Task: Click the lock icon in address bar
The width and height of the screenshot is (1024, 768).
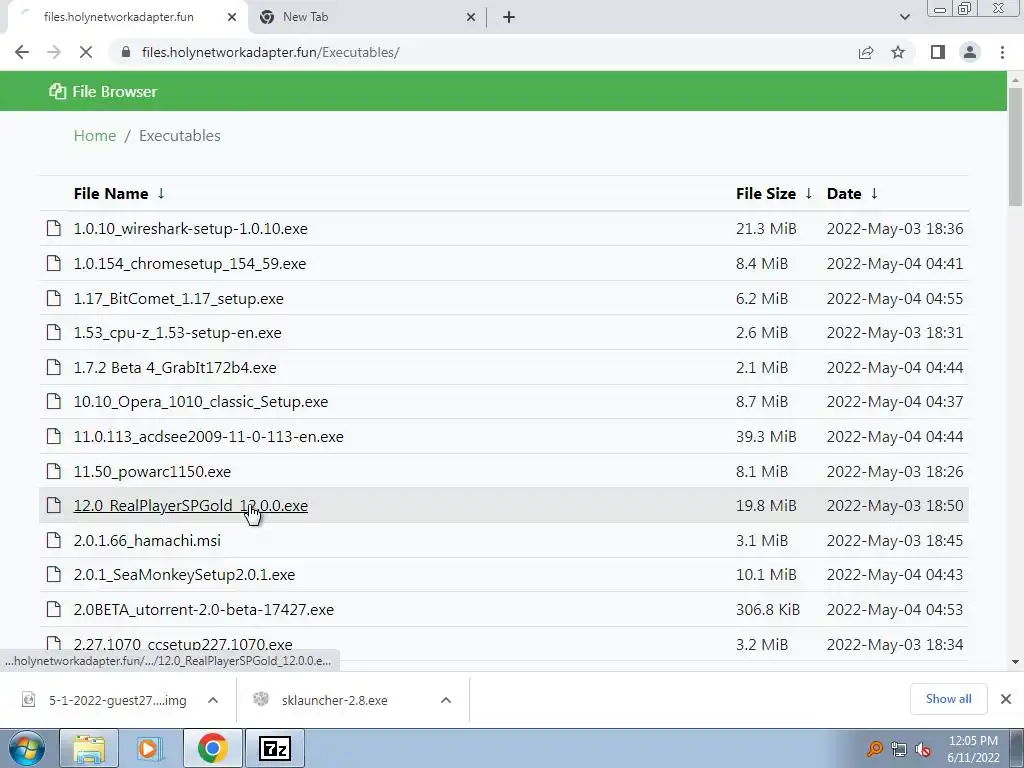Action: tap(126, 52)
